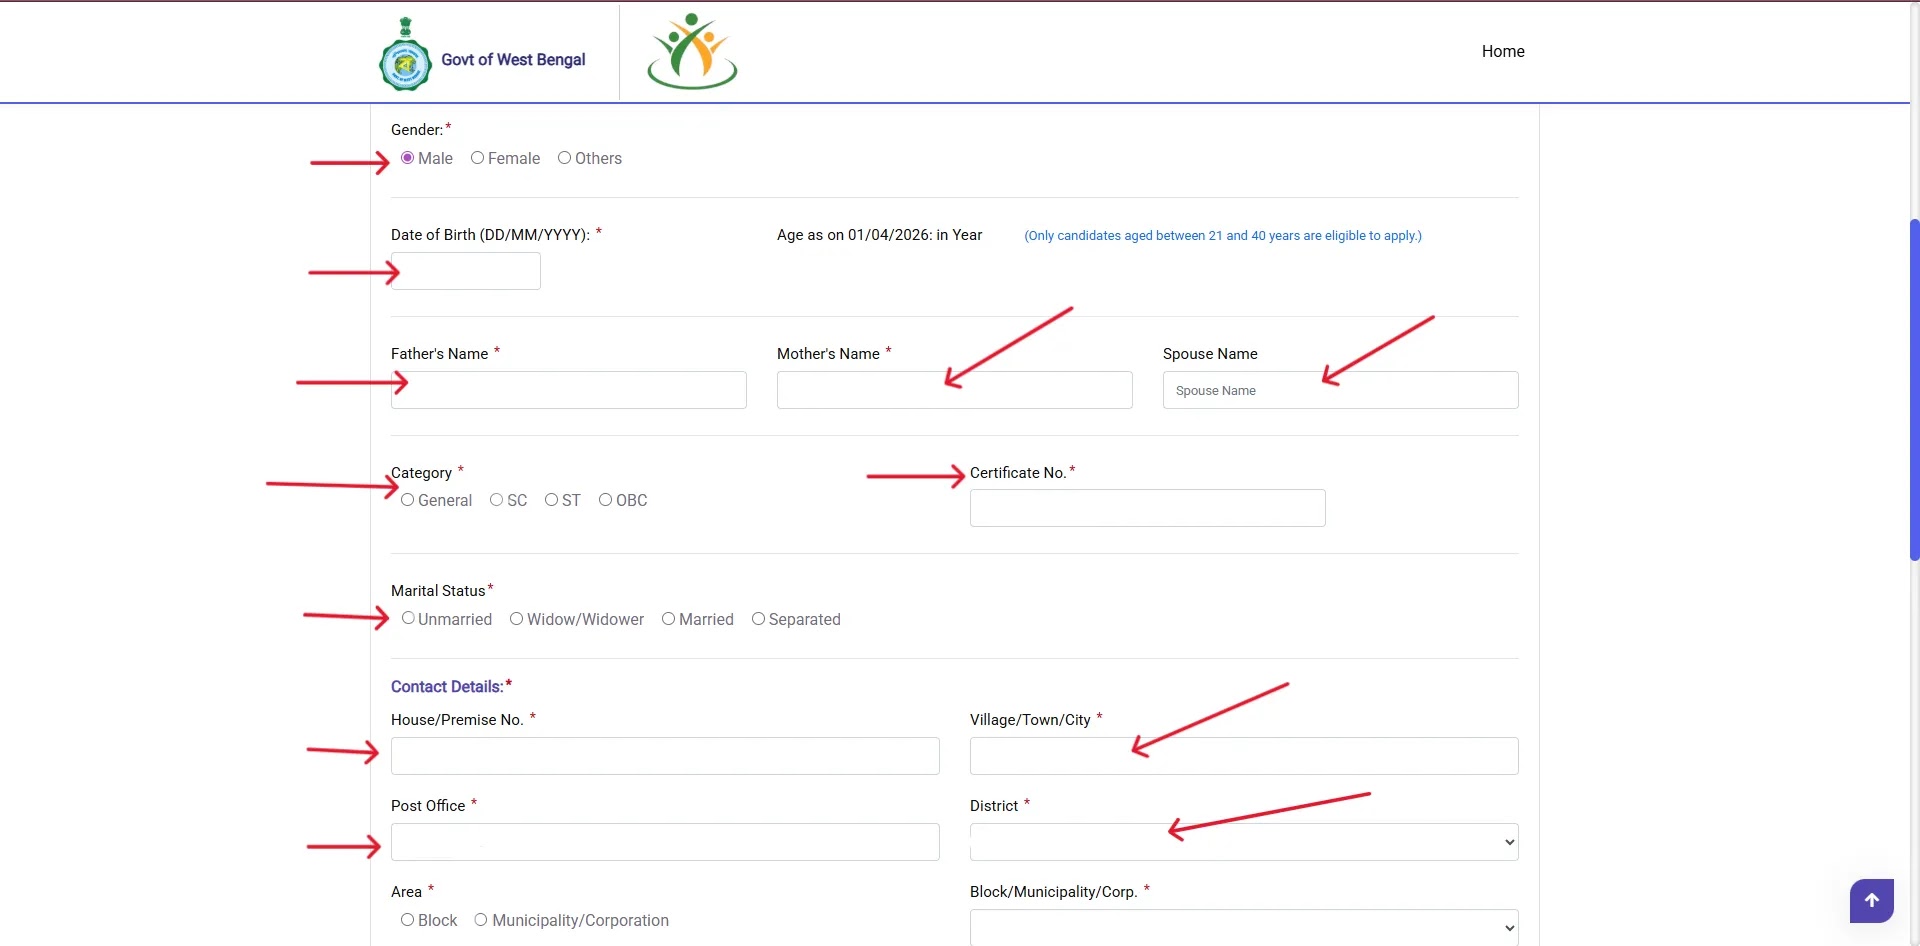The height and width of the screenshot is (946, 1920).
Task: Click inside the Spouse Name field
Action: [1339, 389]
